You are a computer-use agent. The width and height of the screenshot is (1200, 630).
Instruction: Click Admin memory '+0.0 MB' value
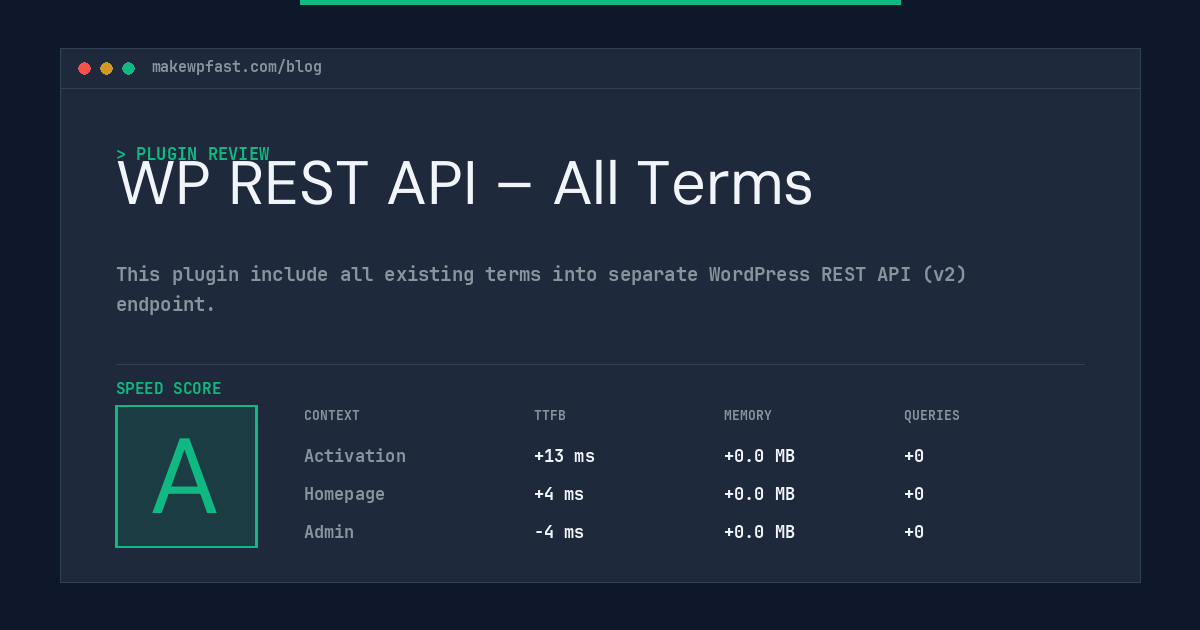pyautogui.click(x=759, y=532)
